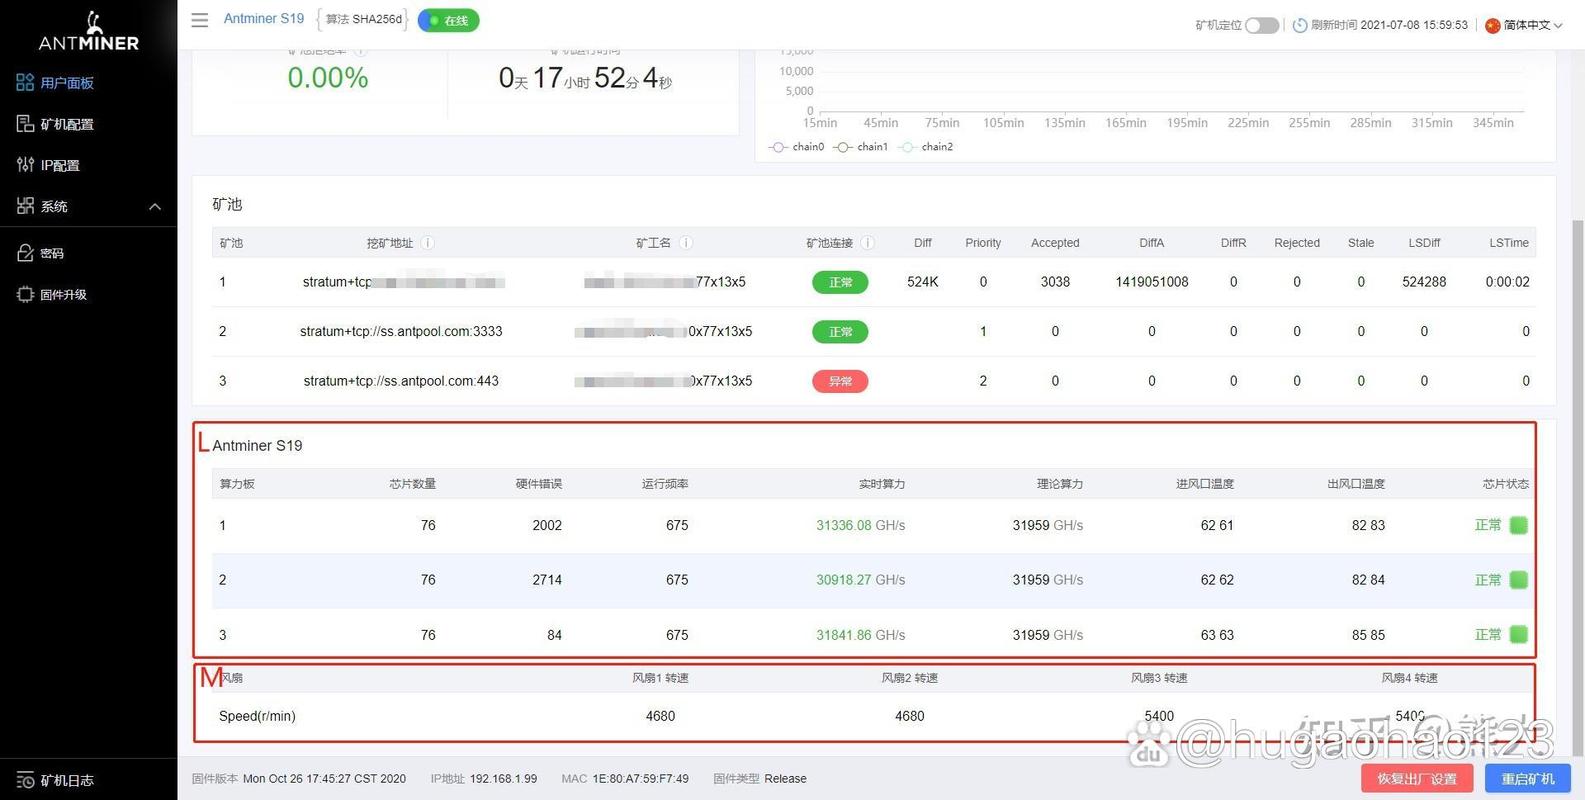This screenshot has width=1585, height=800.
Task: Open 矿机配置 in the sidebar
Action: click(x=66, y=124)
